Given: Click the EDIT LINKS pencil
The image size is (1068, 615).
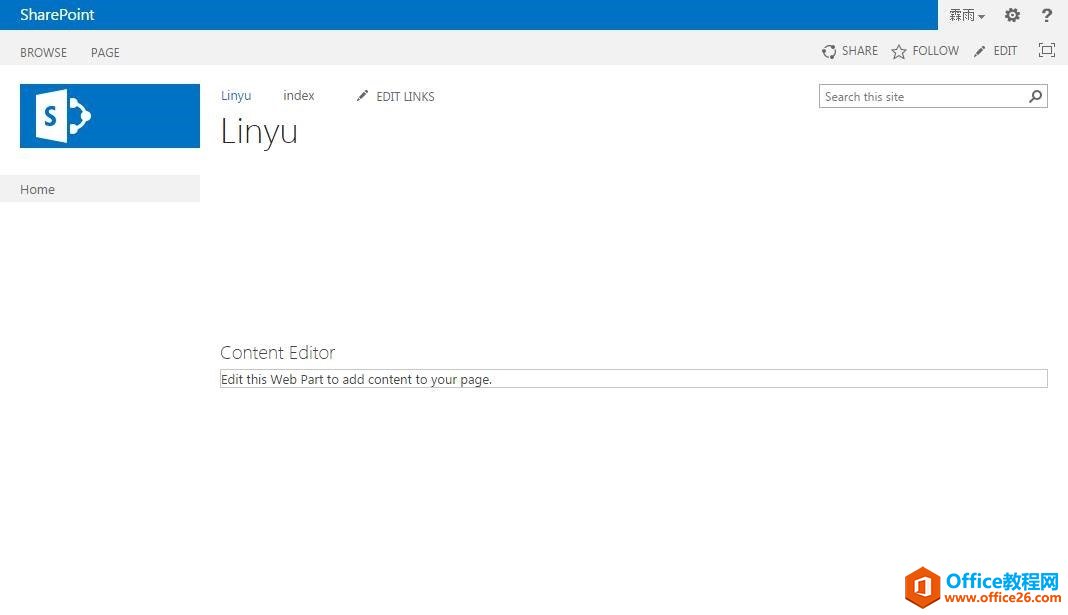Looking at the screenshot, I should click(362, 96).
